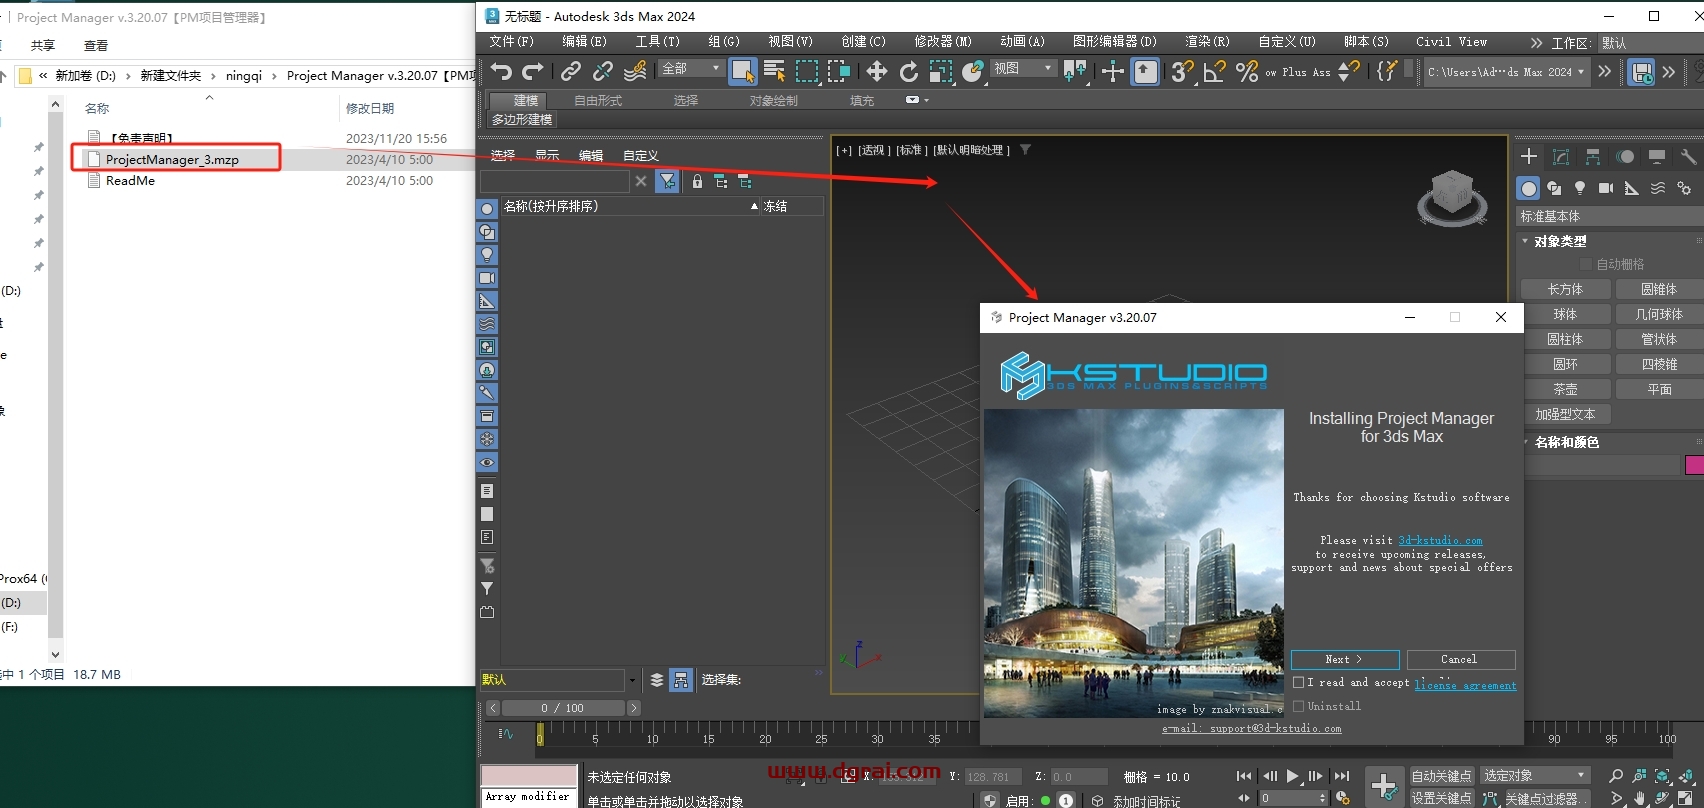Click the Rectangular Selection Region icon

click(806, 71)
